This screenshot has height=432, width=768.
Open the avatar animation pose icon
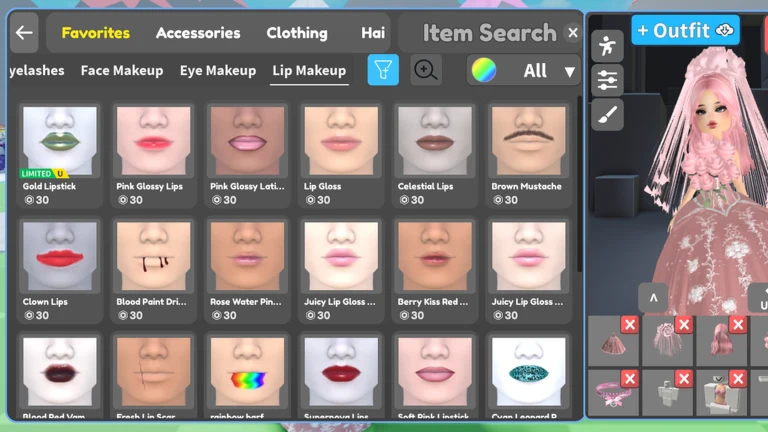[x=607, y=46]
